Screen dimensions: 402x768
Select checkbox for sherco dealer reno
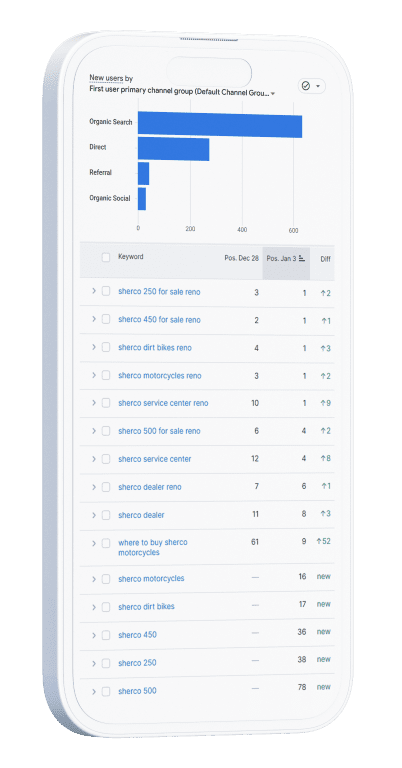(106, 487)
